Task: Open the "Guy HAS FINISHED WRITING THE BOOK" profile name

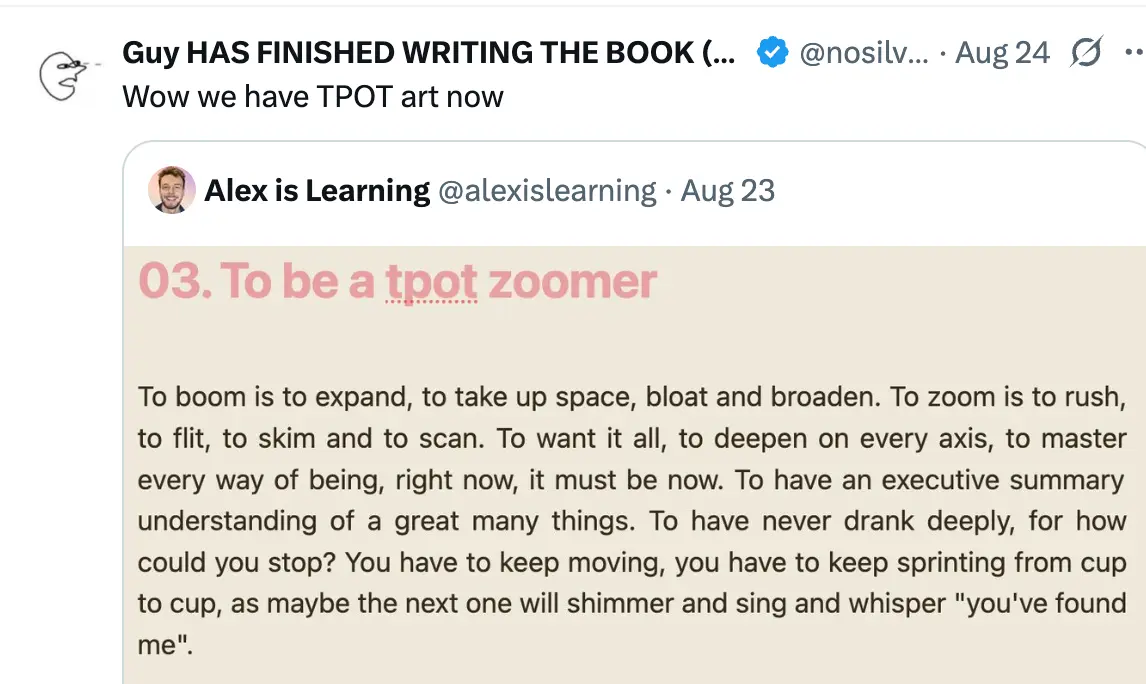Action: (428, 53)
